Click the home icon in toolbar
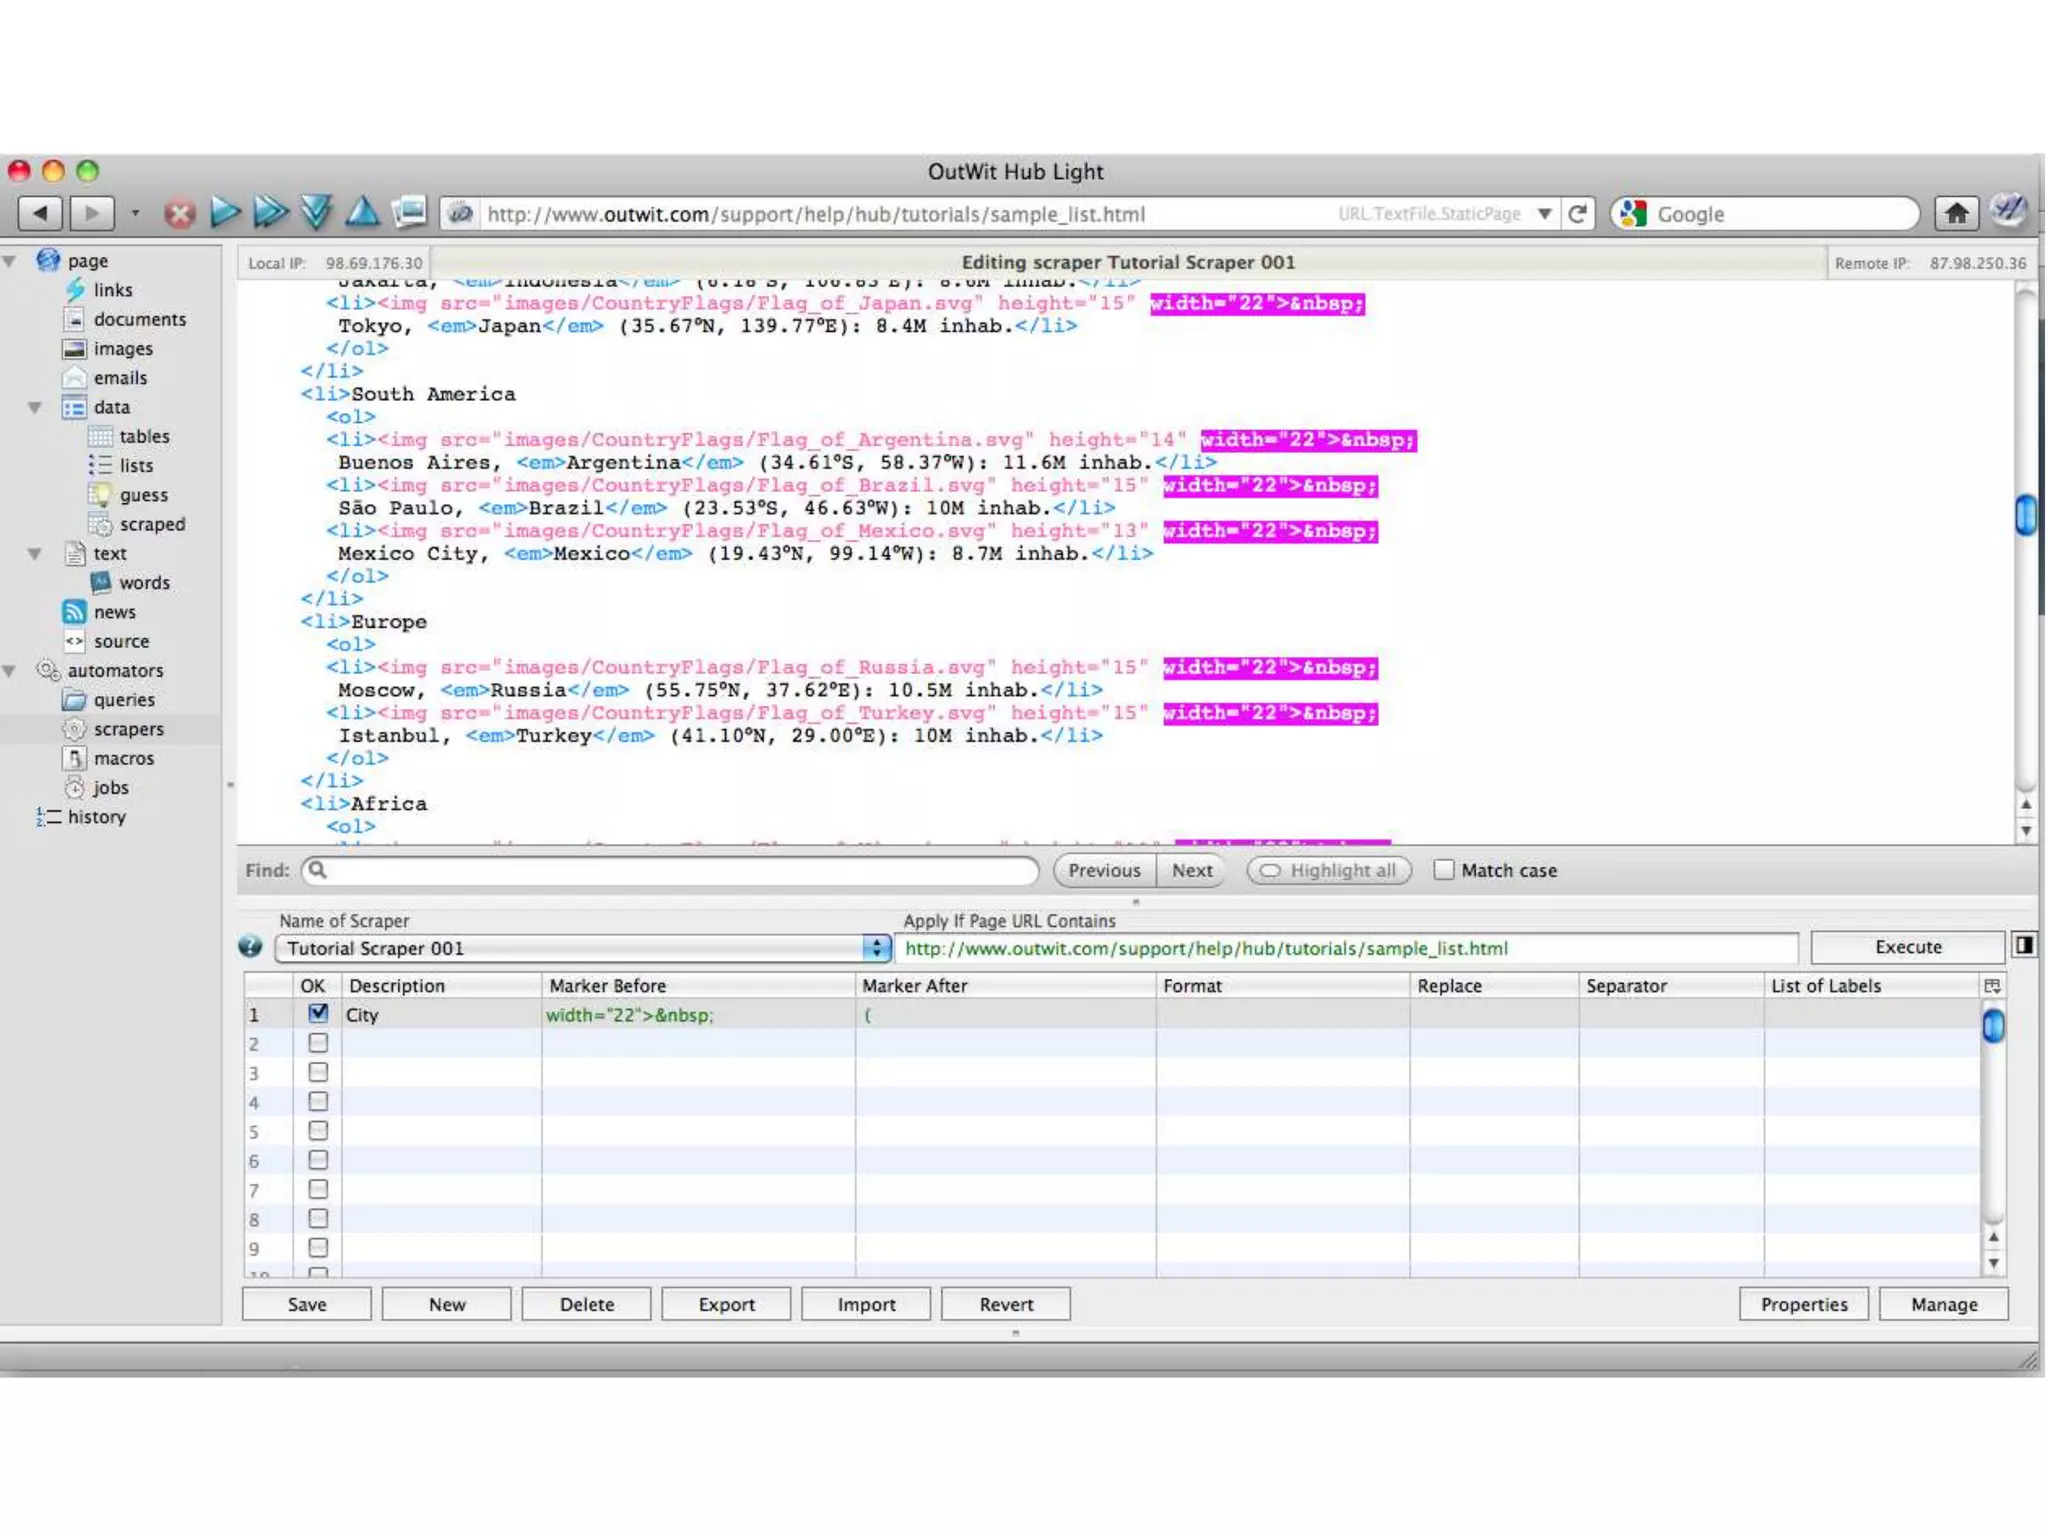2048x1536 pixels. (x=1956, y=213)
